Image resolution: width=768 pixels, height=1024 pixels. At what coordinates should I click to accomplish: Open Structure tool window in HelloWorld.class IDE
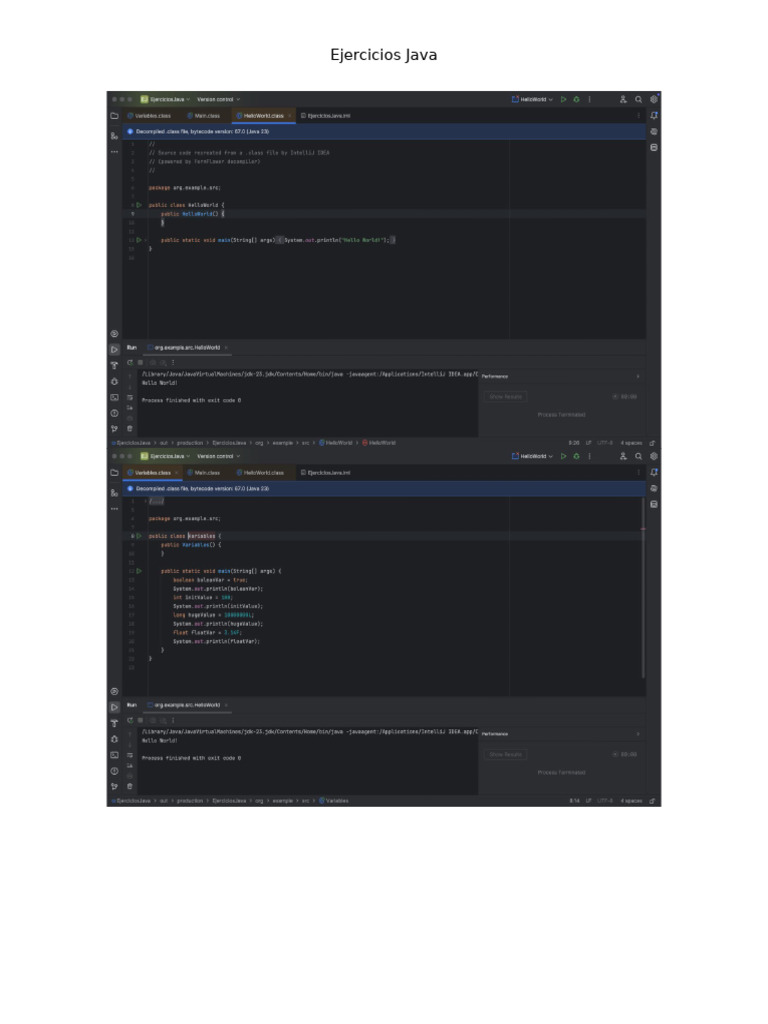point(114,136)
